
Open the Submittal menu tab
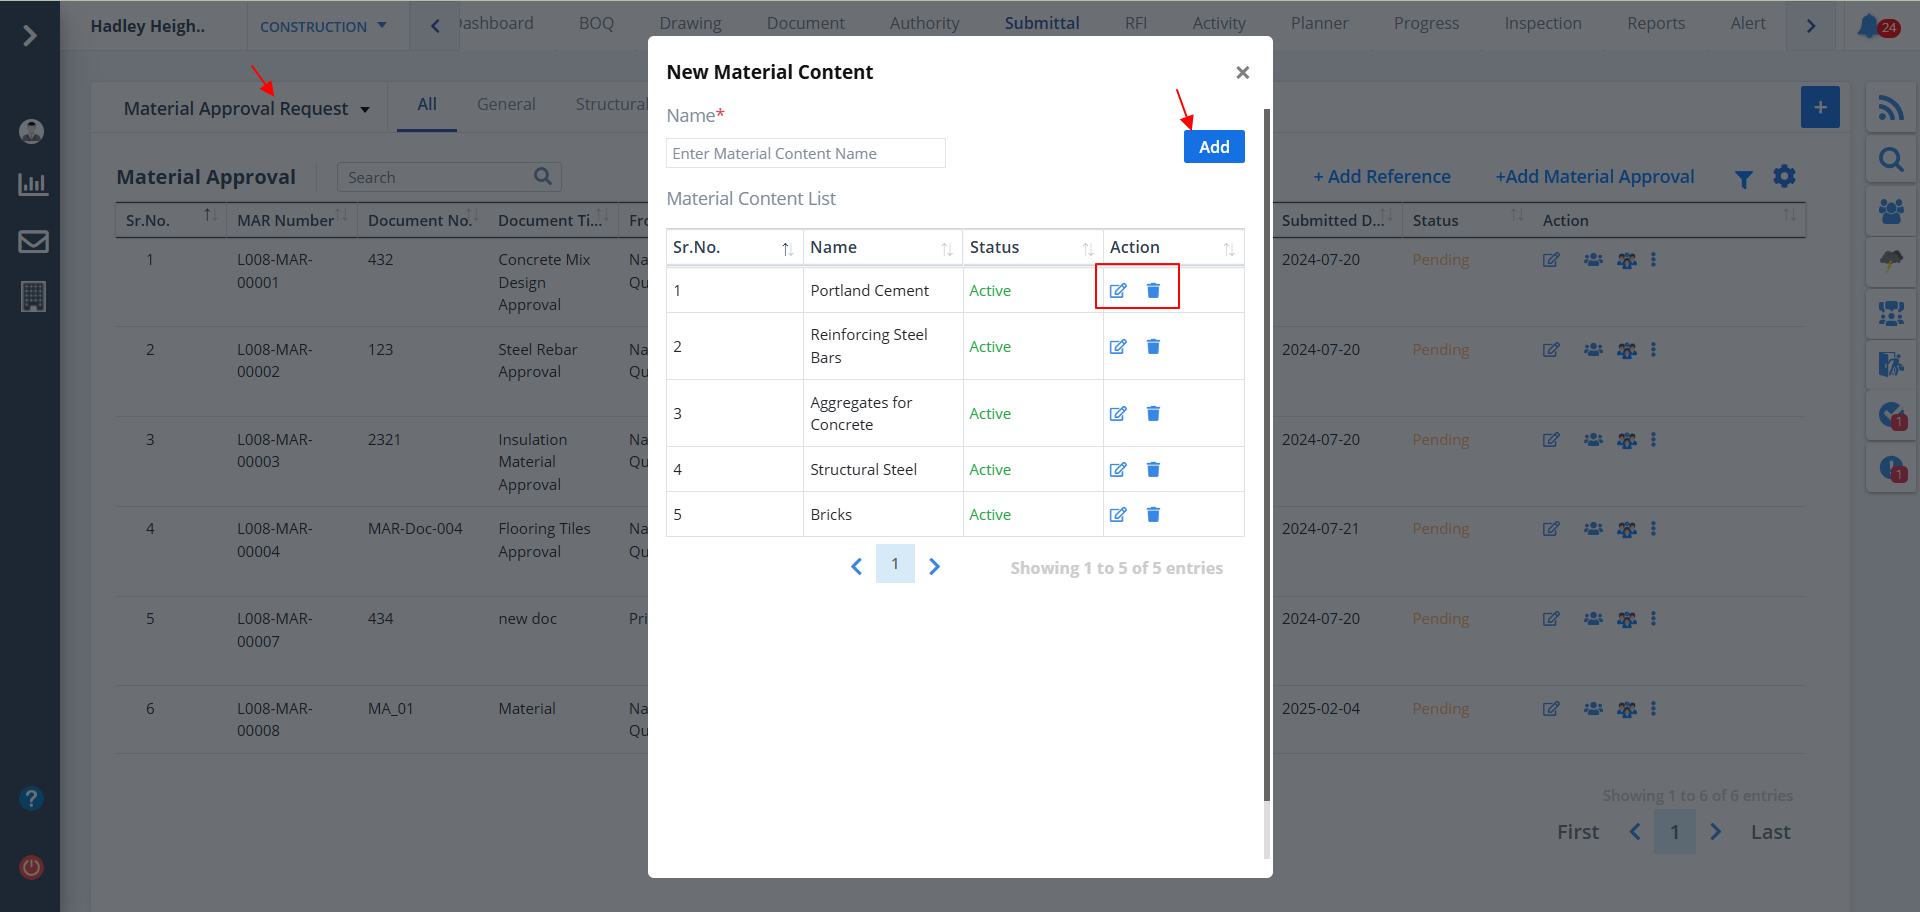pyautogui.click(x=1041, y=24)
